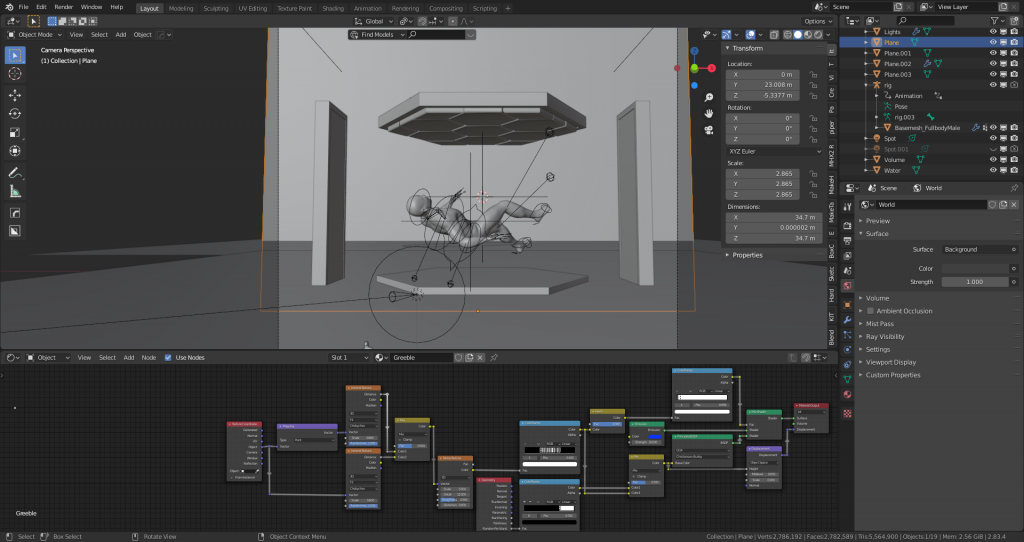This screenshot has height=542, width=1024.
Task: Toggle visibility of the Water object
Action: coord(993,170)
